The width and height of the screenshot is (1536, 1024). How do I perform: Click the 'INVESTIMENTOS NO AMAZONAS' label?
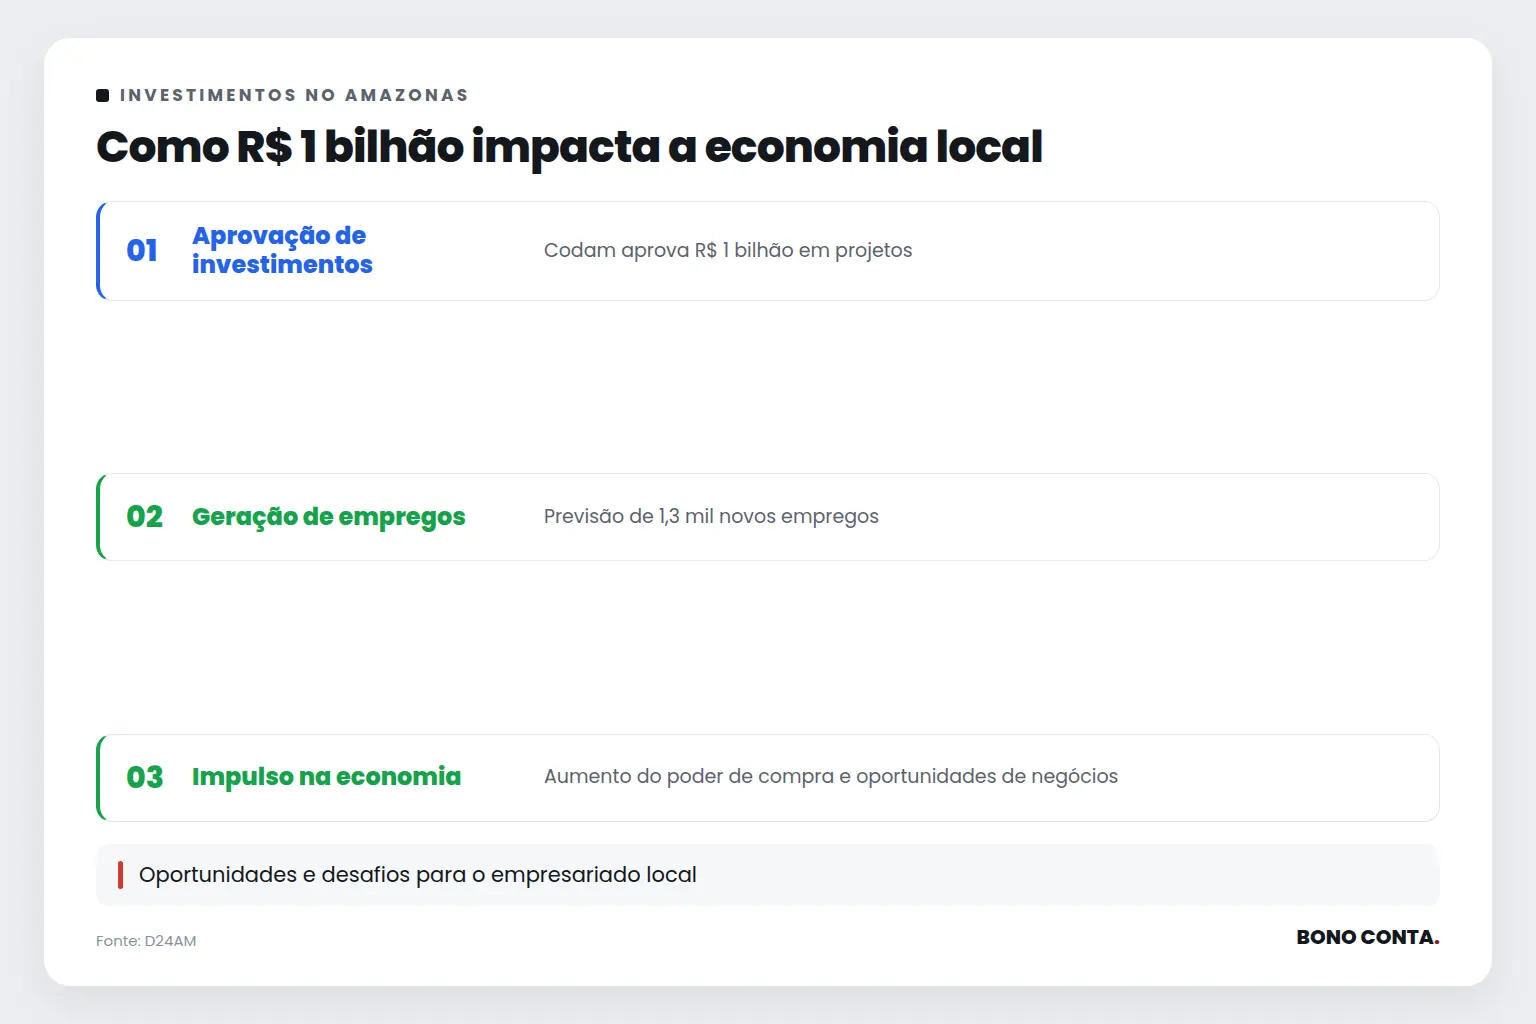click(294, 95)
